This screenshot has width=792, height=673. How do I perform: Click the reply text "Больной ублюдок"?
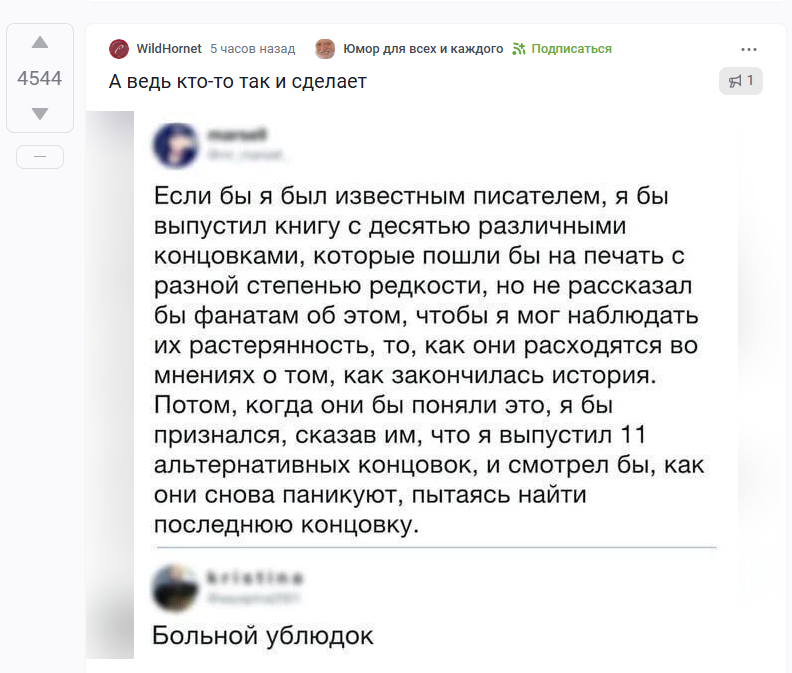(262, 635)
